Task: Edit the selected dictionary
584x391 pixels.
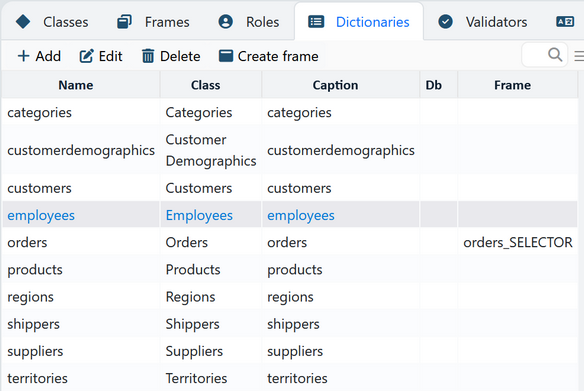Action: point(101,56)
